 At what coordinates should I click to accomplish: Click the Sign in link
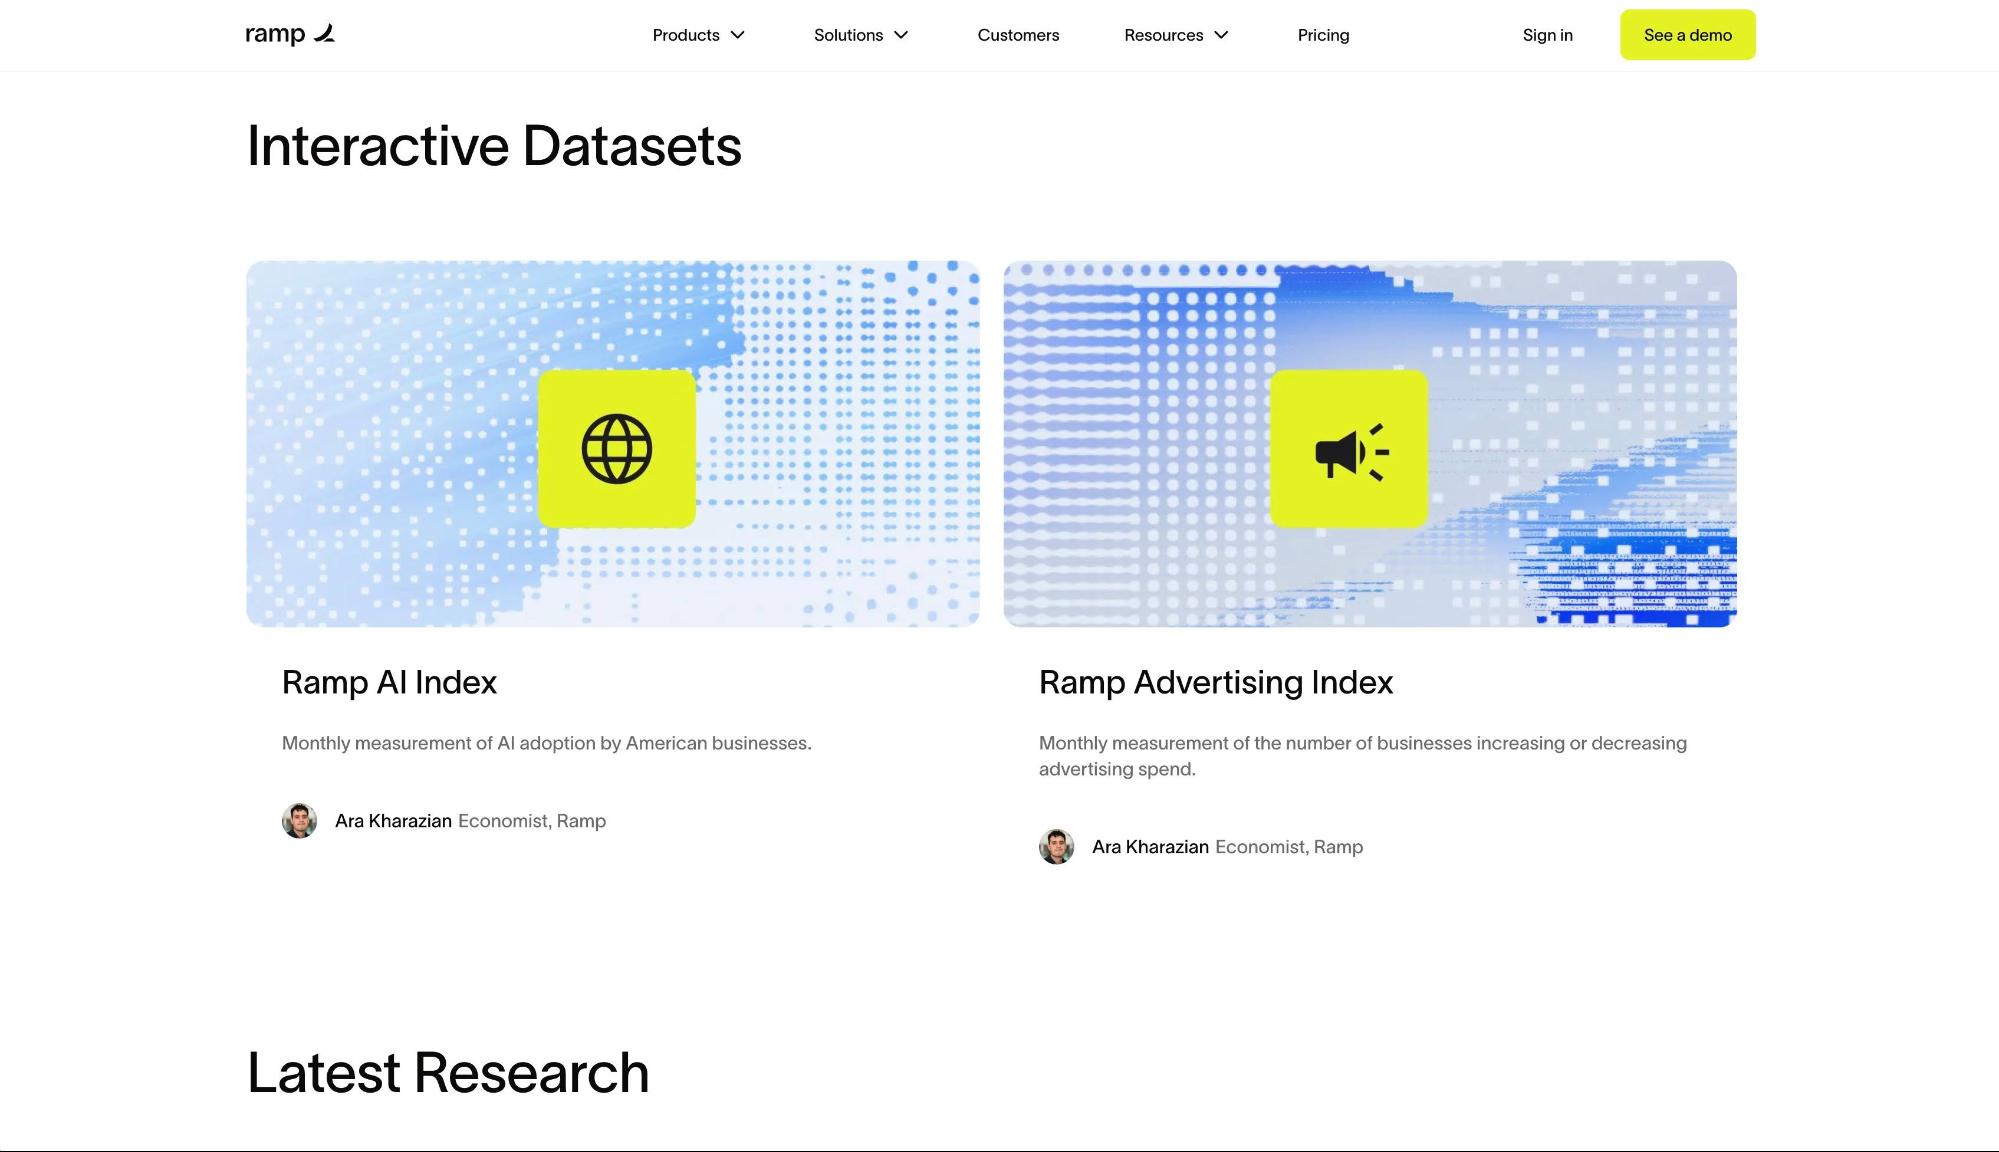click(1547, 35)
